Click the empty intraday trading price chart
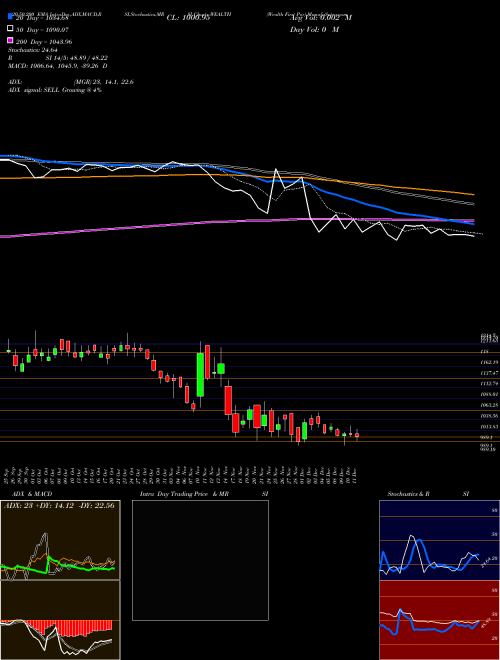The image size is (500, 660). pyautogui.click(x=200, y=560)
